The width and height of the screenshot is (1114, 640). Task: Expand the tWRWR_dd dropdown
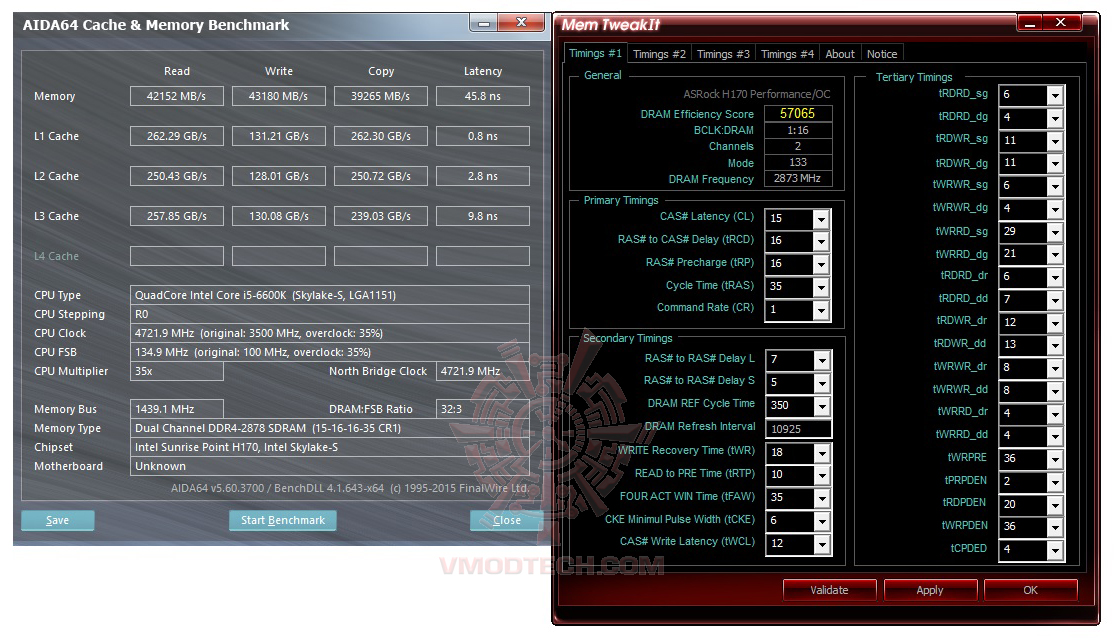pyautogui.click(x=1055, y=391)
